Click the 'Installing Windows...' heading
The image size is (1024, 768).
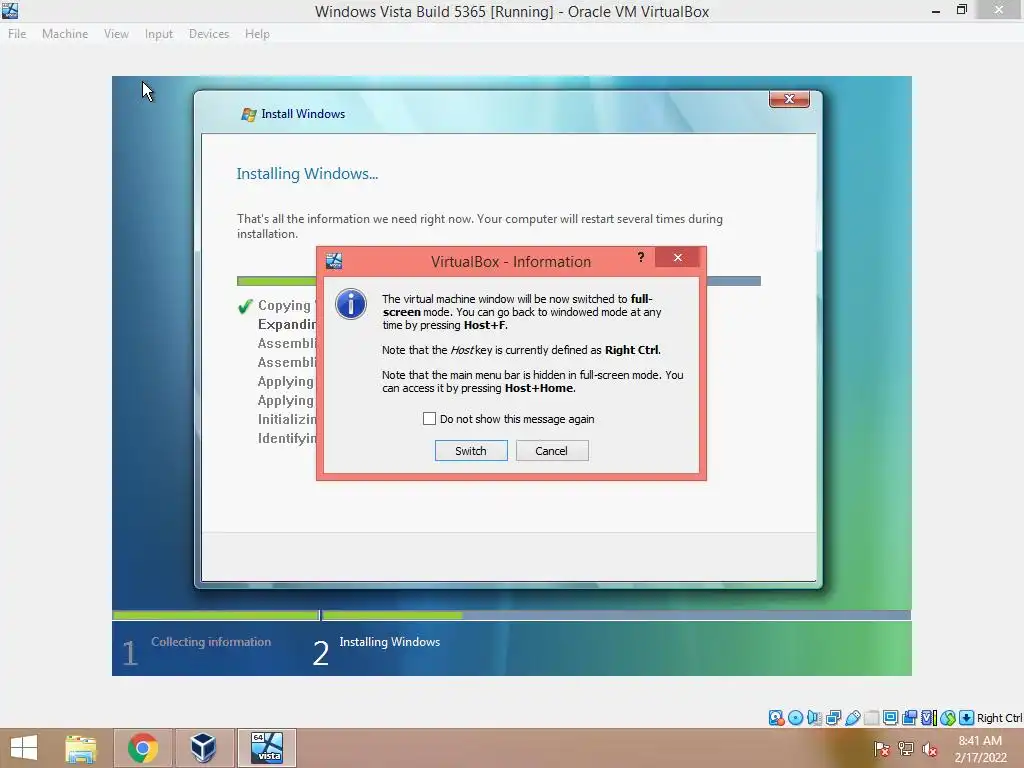point(307,174)
